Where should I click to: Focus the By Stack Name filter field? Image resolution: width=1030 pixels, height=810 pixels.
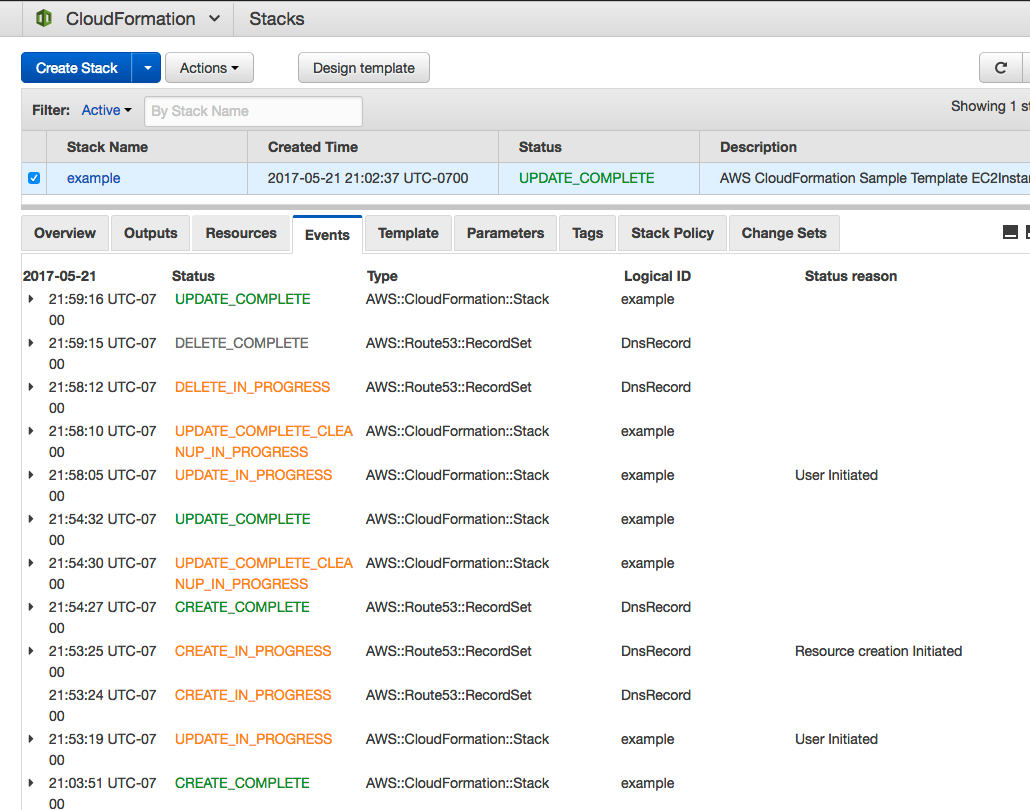pyautogui.click(x=253, y=111)
